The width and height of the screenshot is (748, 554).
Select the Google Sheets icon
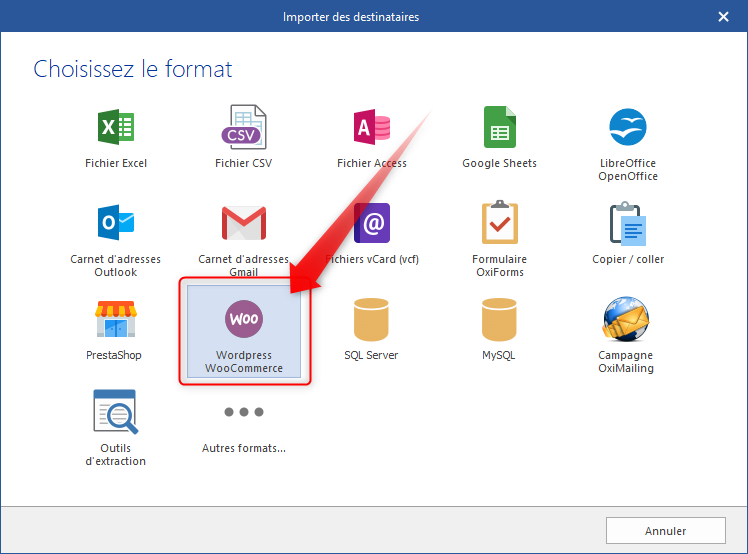(x=499, y=127)
